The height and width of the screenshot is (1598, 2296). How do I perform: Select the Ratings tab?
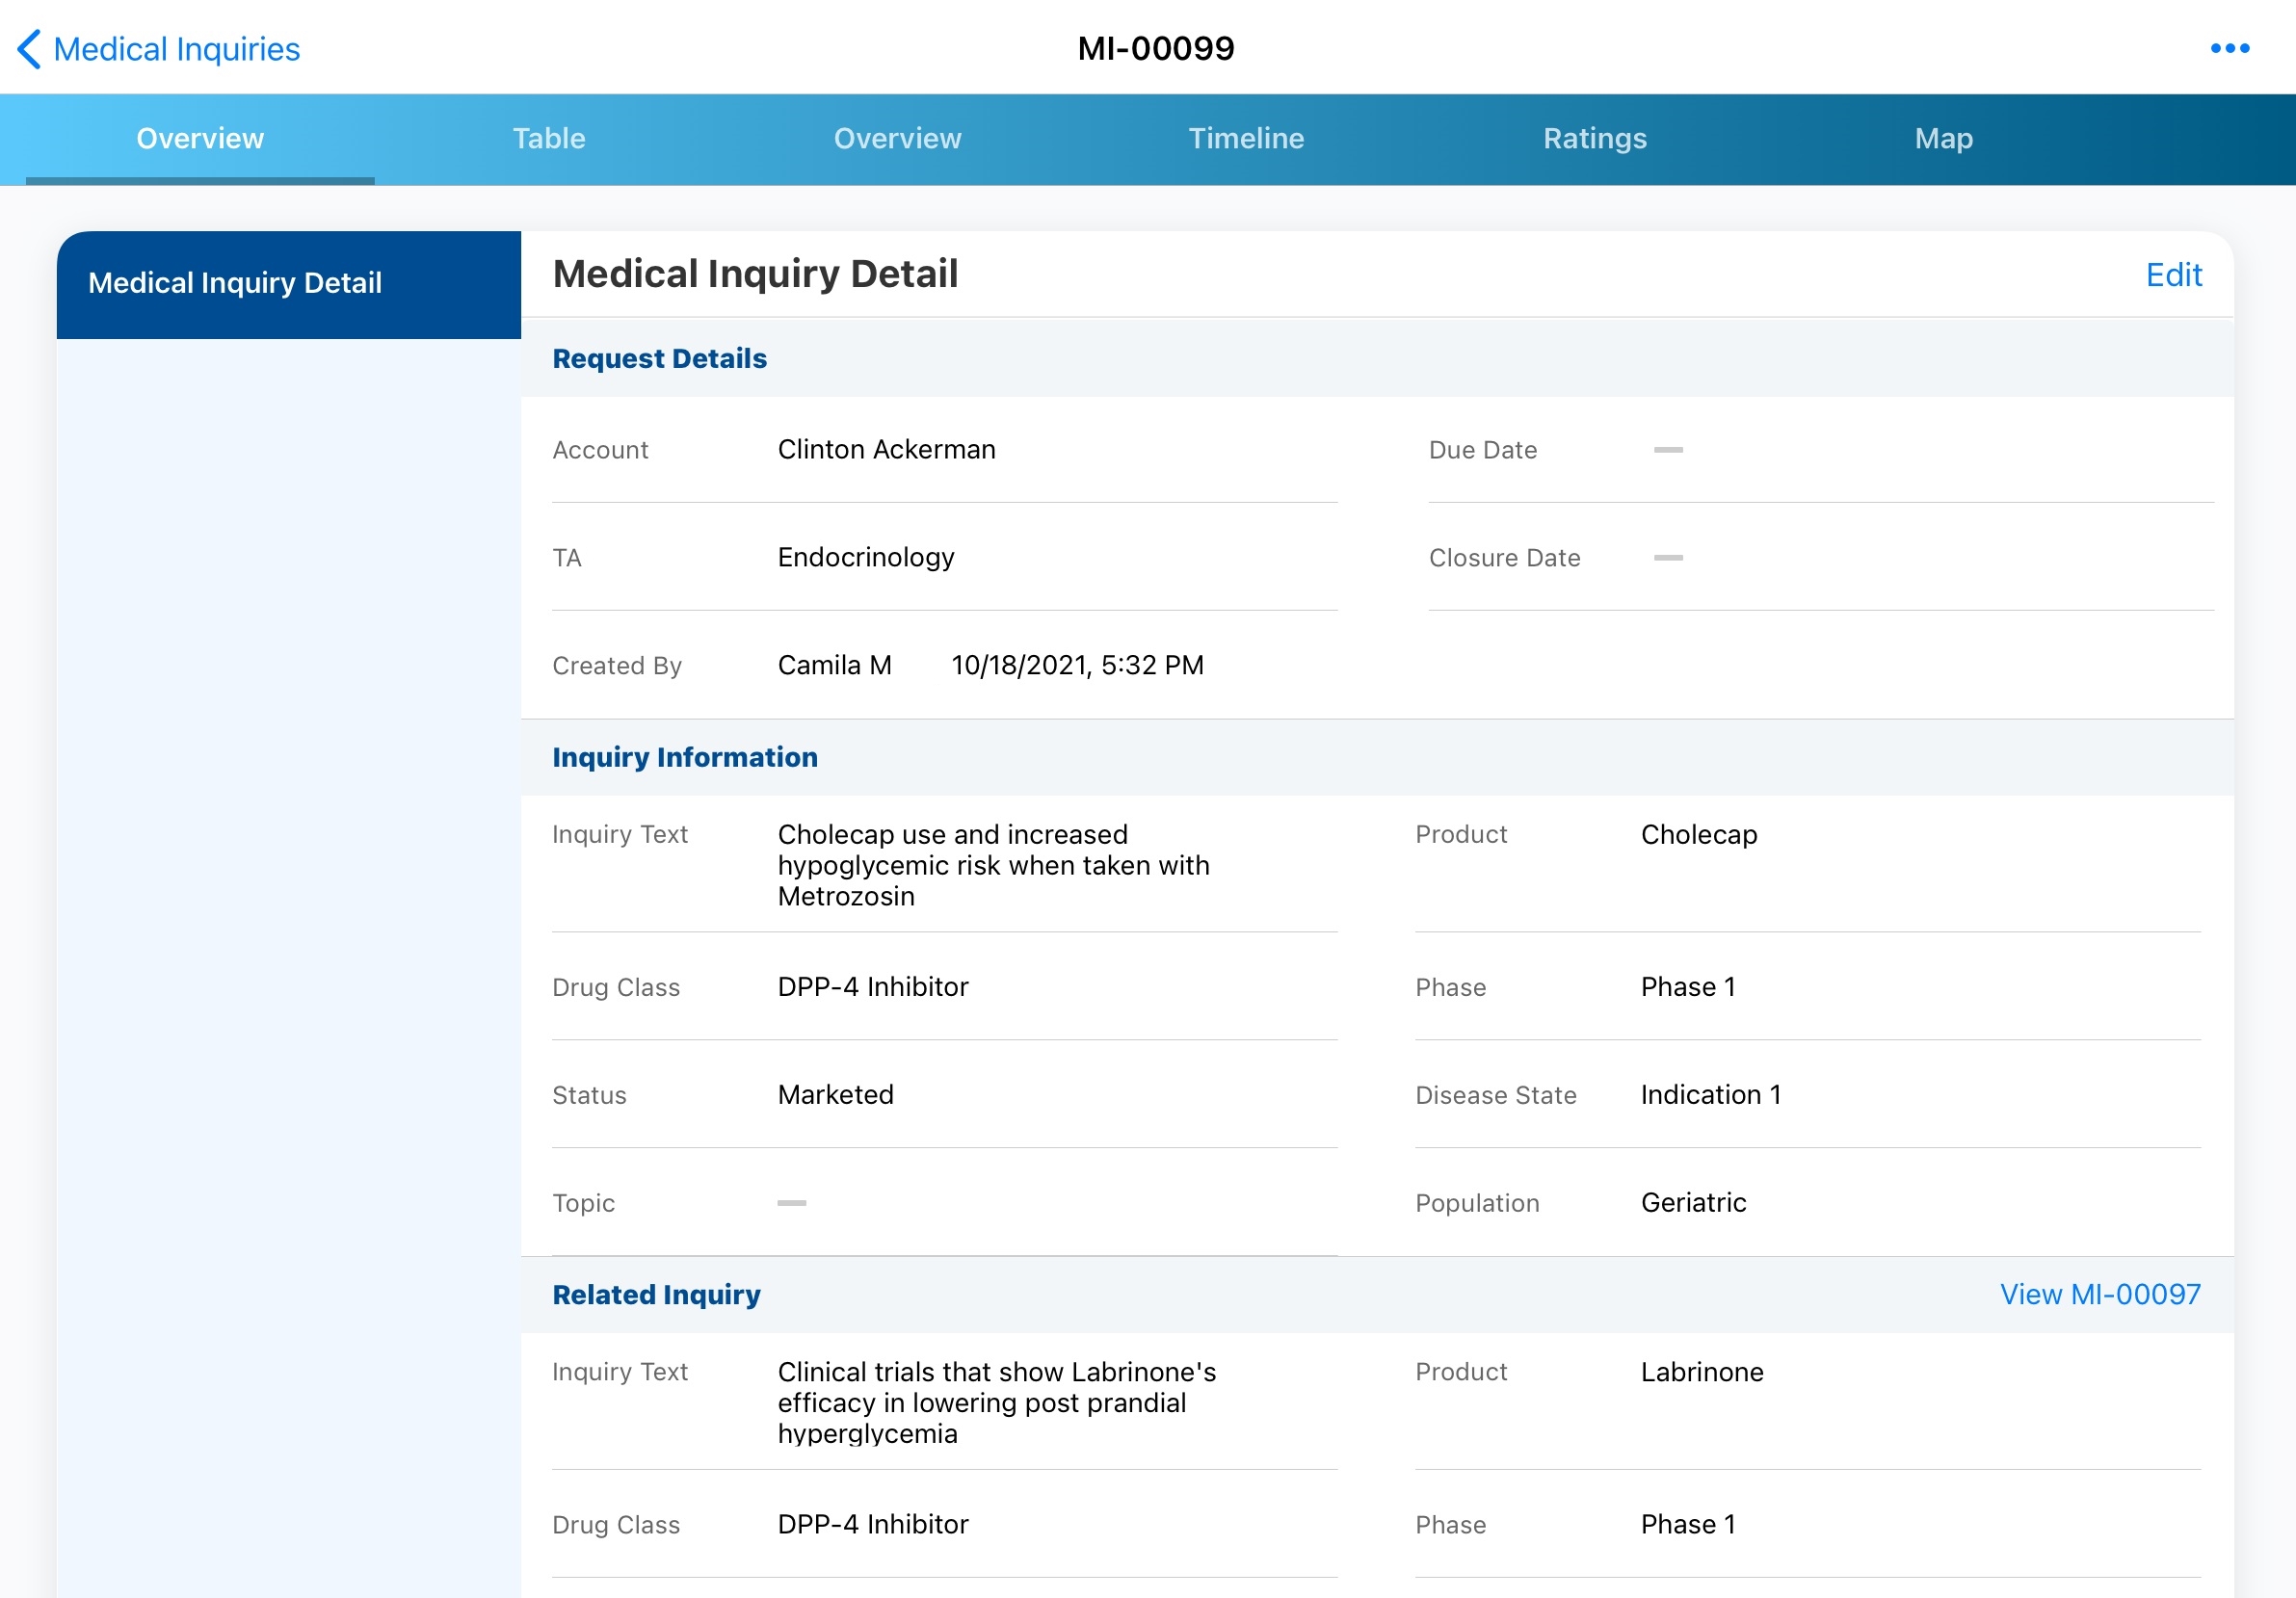1594,138
